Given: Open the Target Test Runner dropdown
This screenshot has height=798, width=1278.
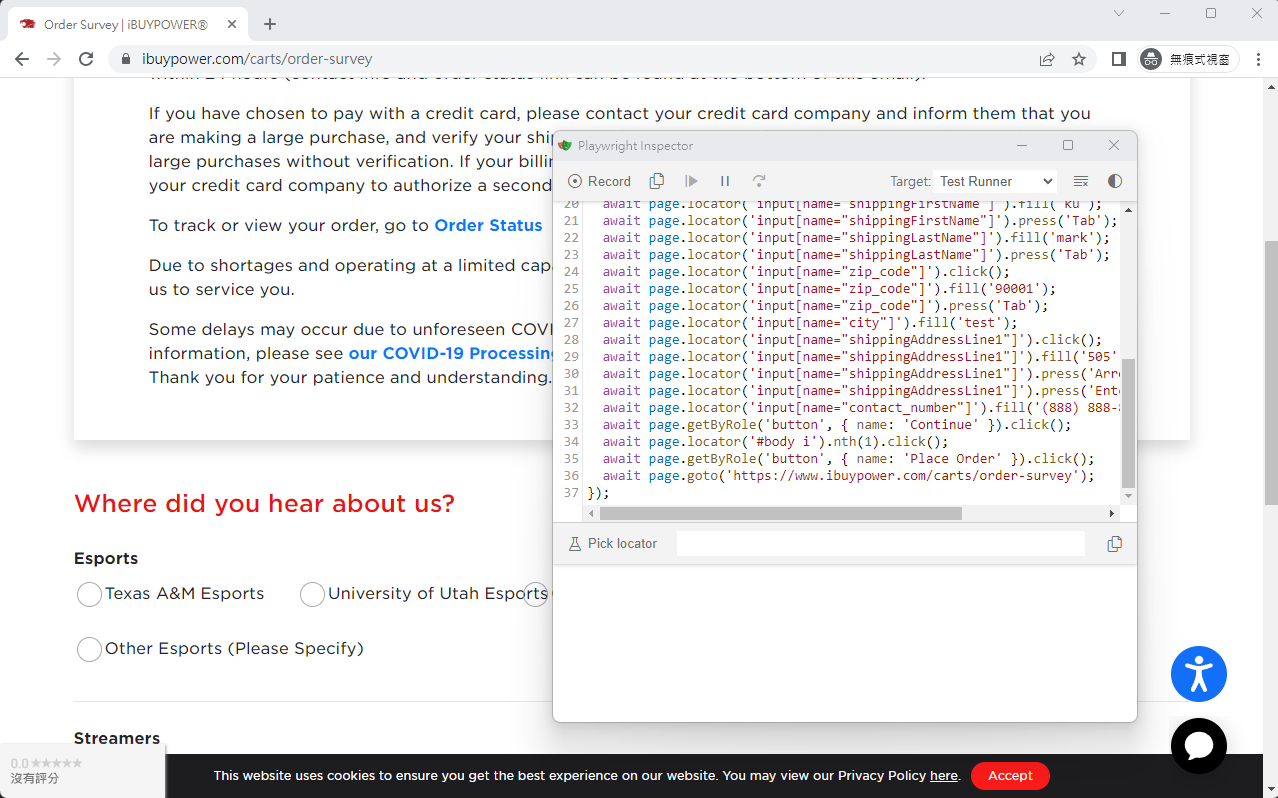Looking at the screenshot, I should (996, 181).
